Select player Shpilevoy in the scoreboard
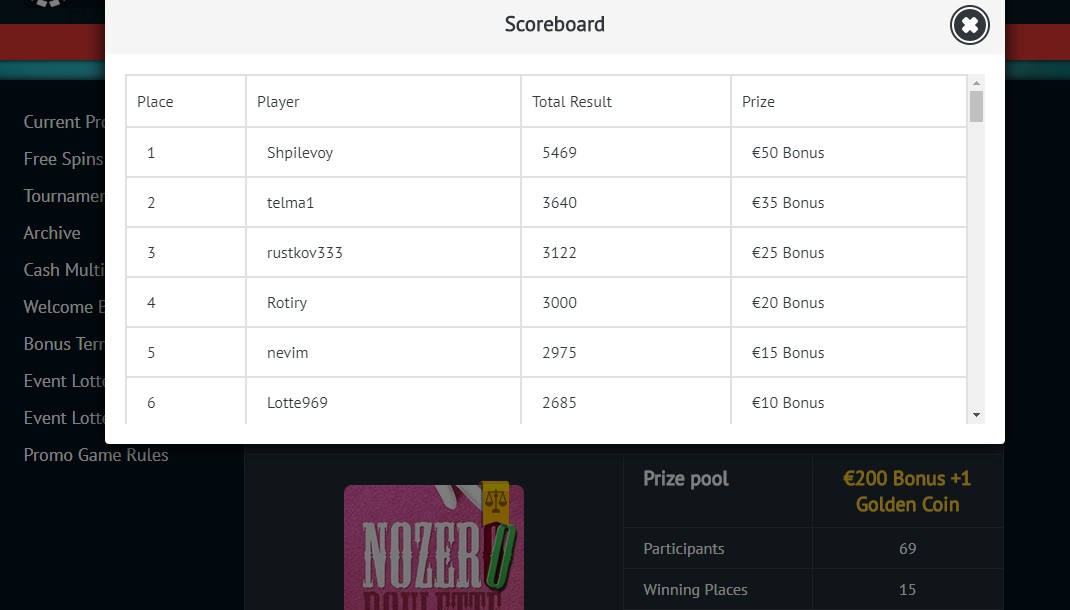The width and height of the screenshot is (1070, 610). pyautogui.click(x=300, y=153)
